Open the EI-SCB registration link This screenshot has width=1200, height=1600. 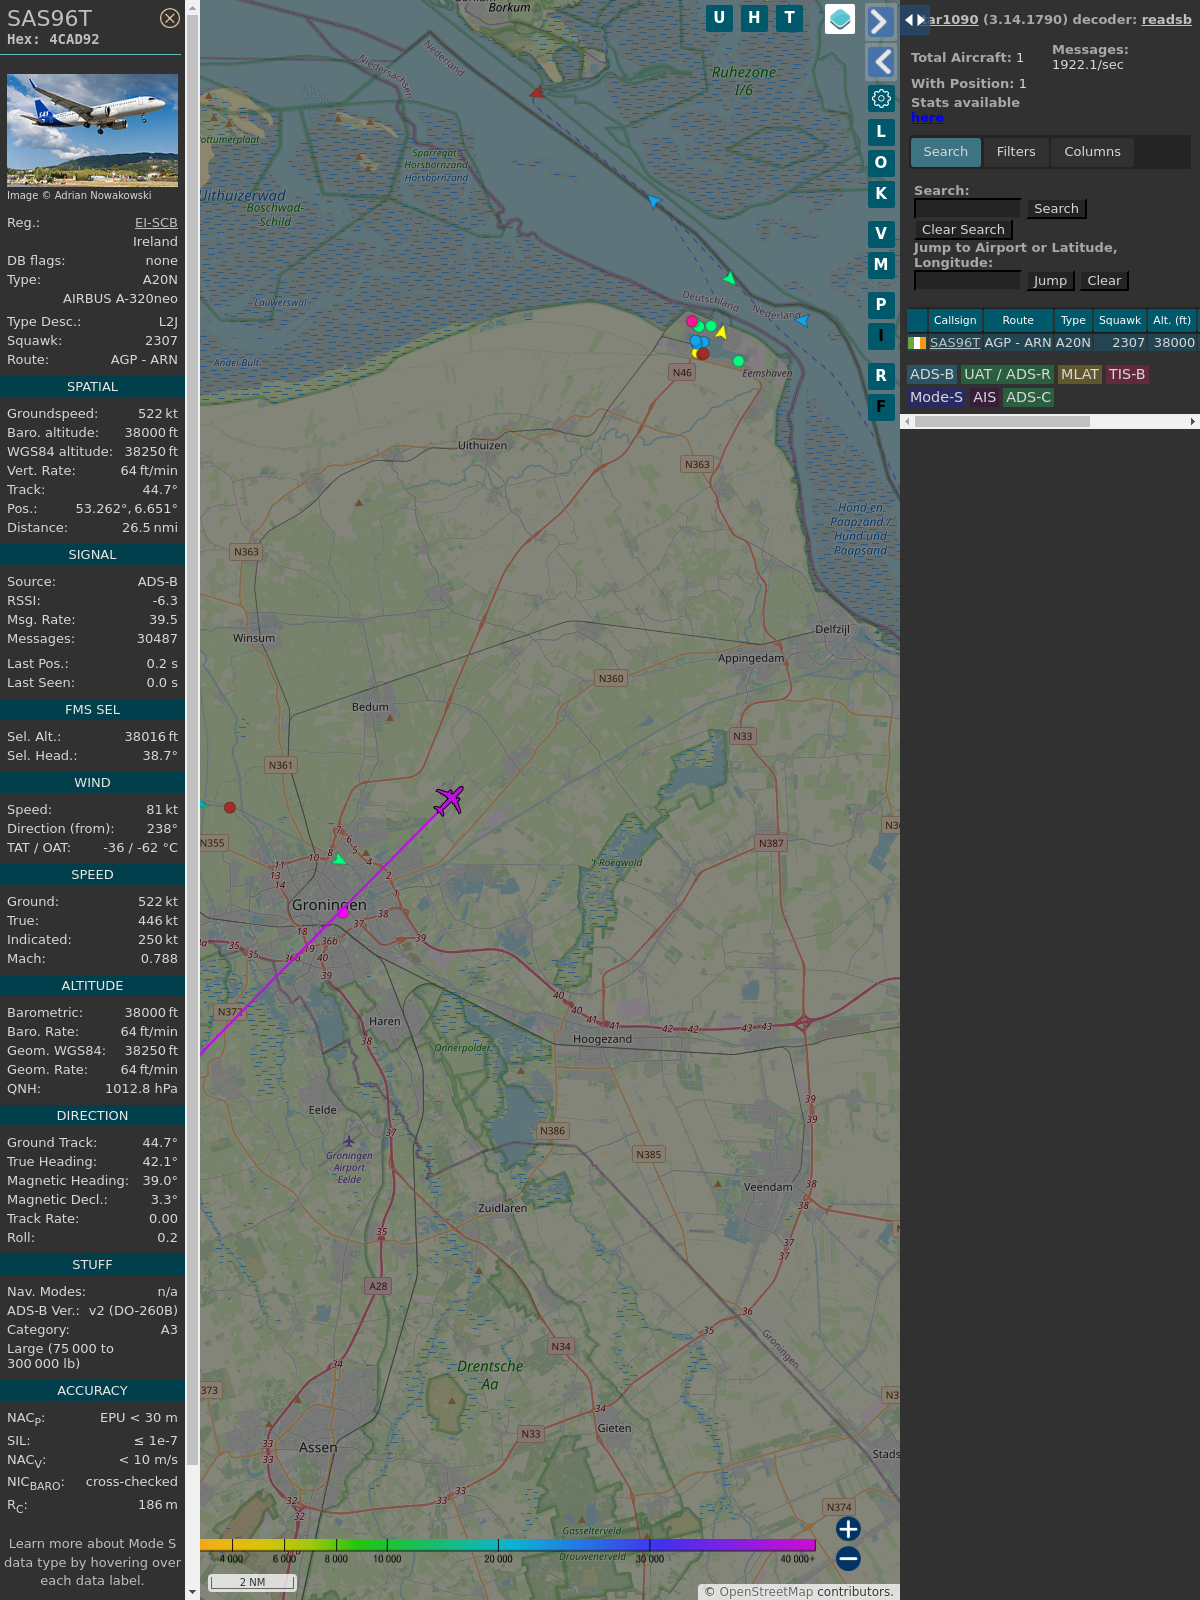click(x=156, y=223)
